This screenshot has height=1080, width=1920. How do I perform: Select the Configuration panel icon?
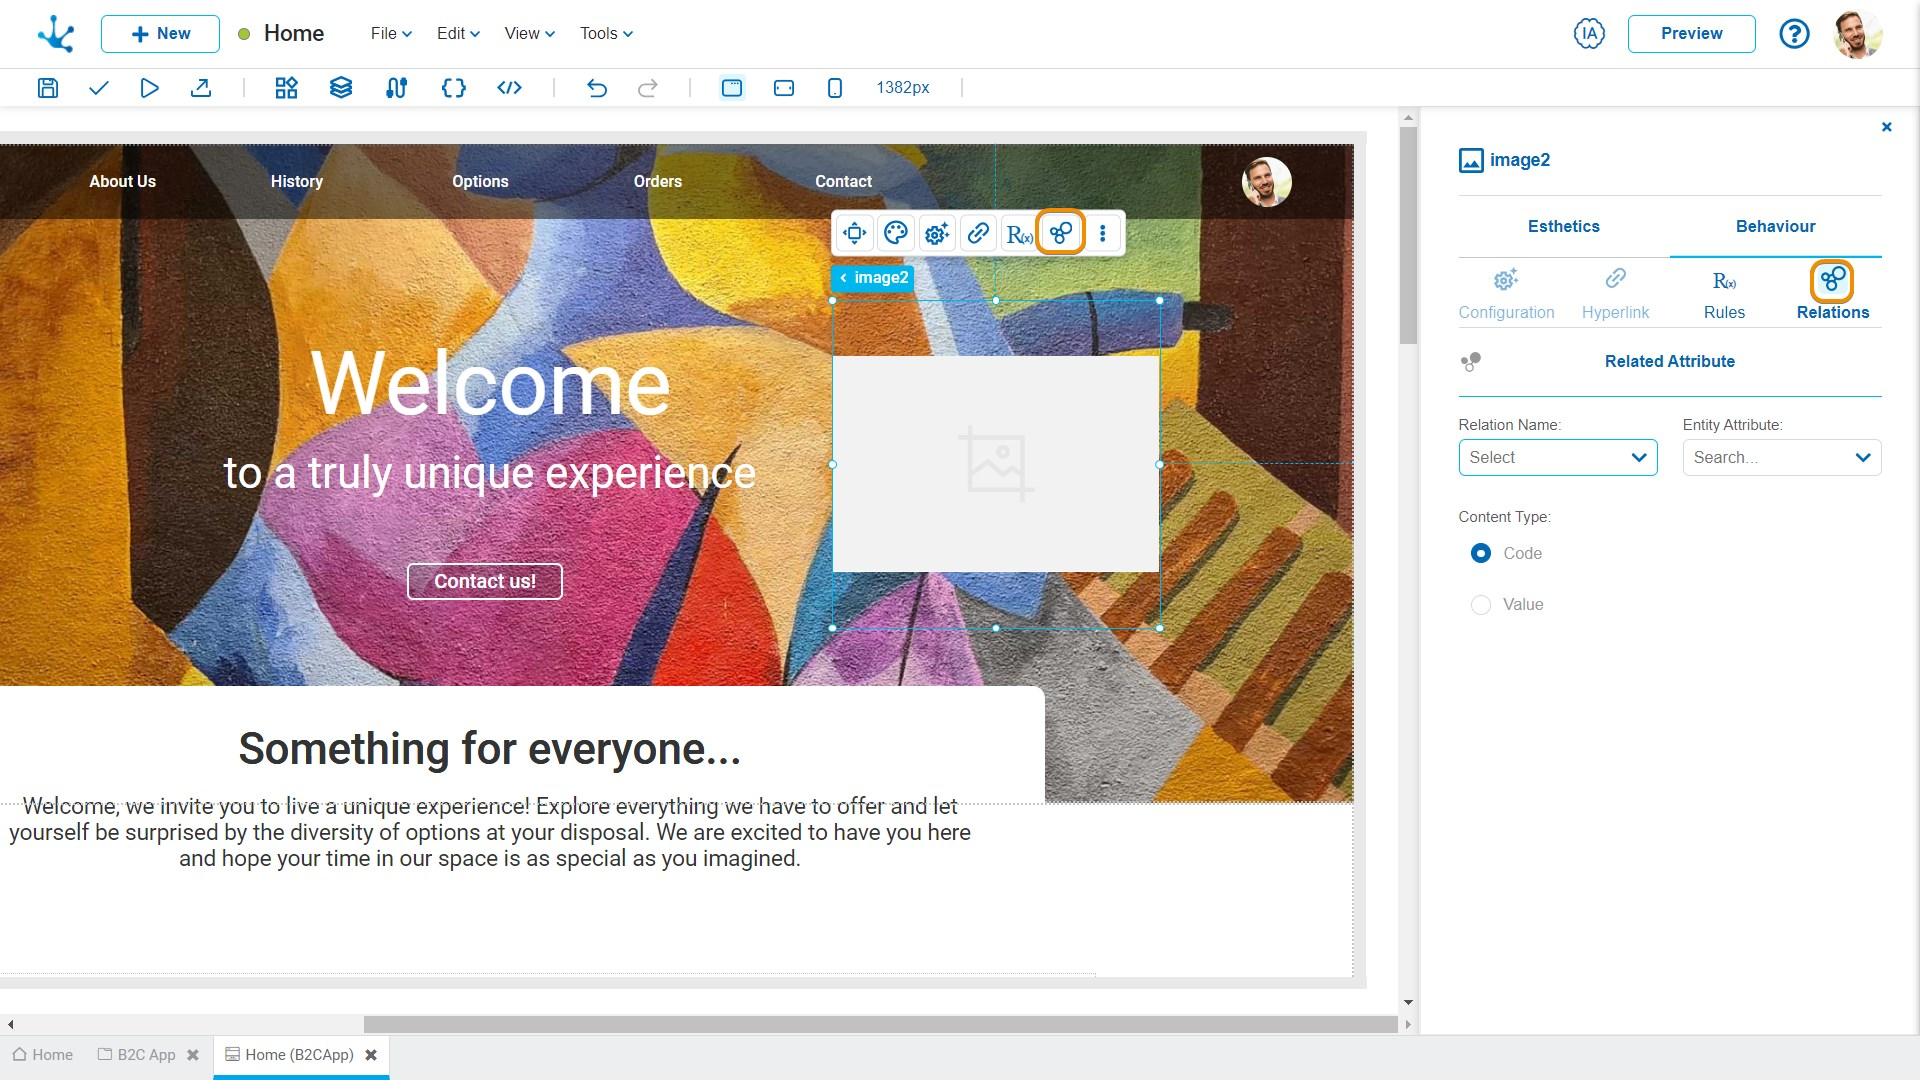point(1505,278)
